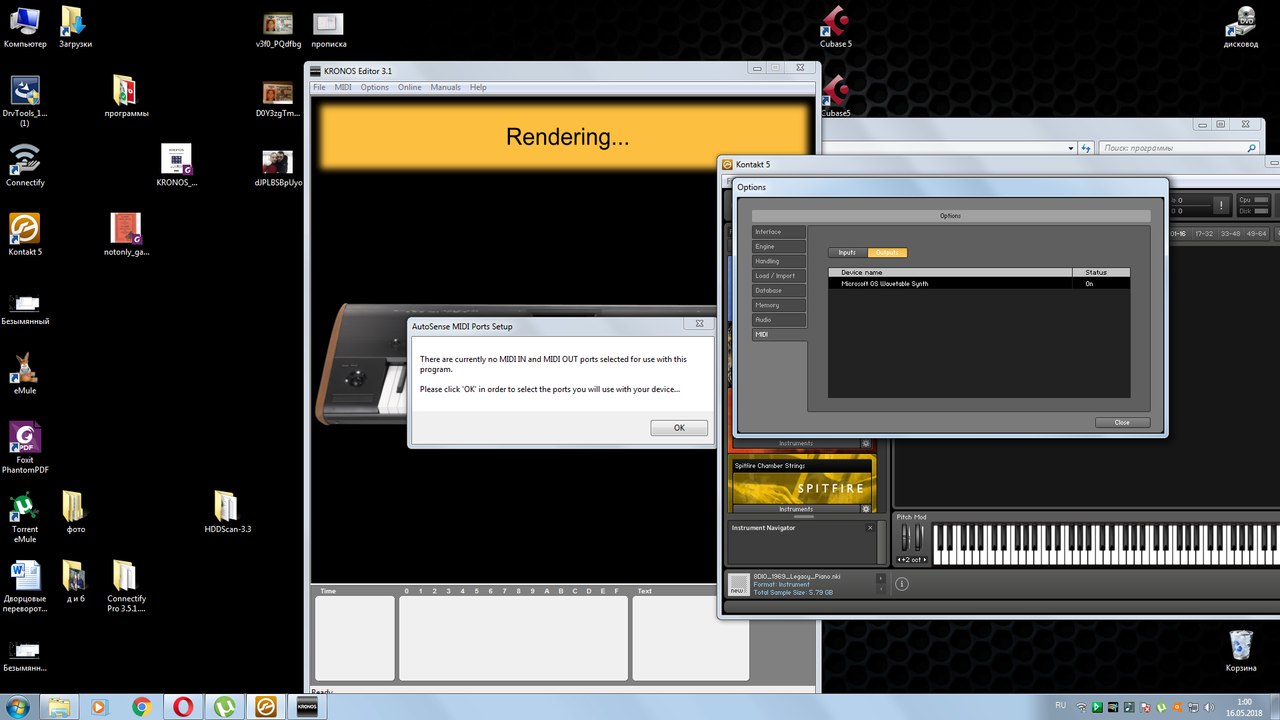Viewport: 1280px width, 720px height.
Task: Select the Outputs tab in MIDI options
Action: click(887, 253)
